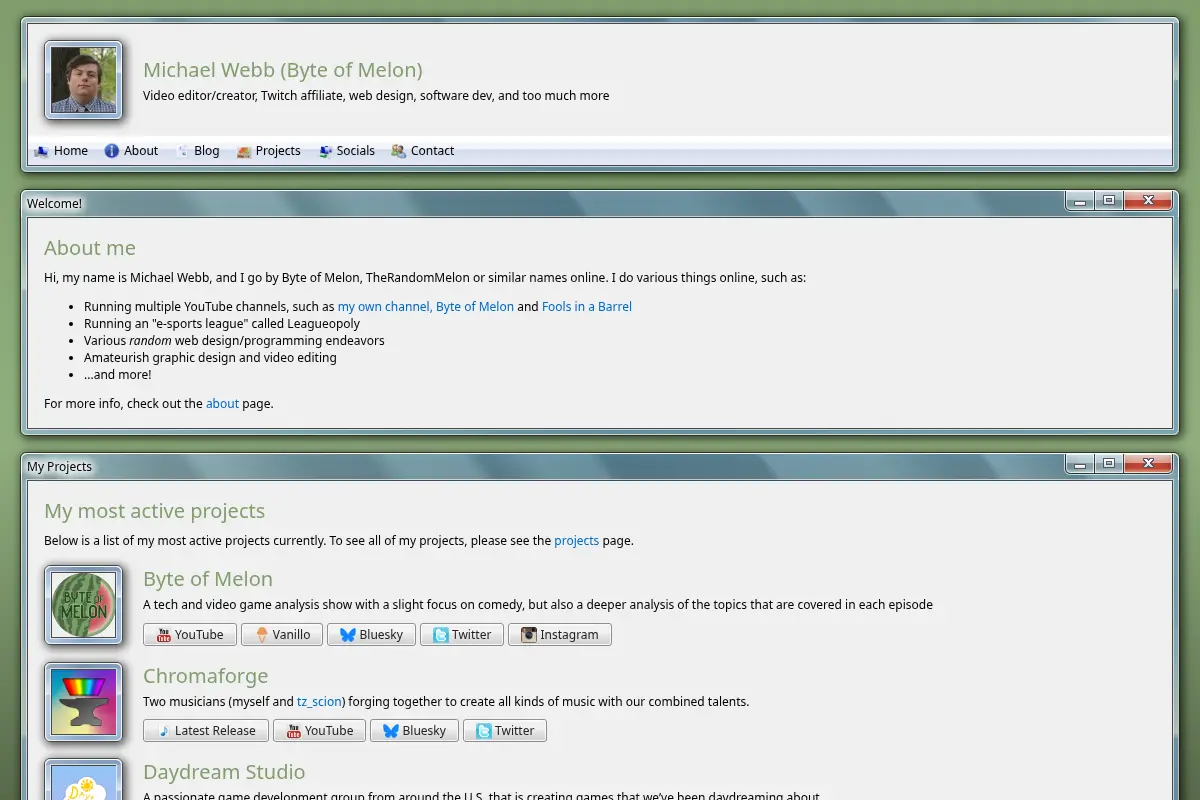
Task: Click the Blog page icon
Action: pyautogui.click(x=182, y=151)
